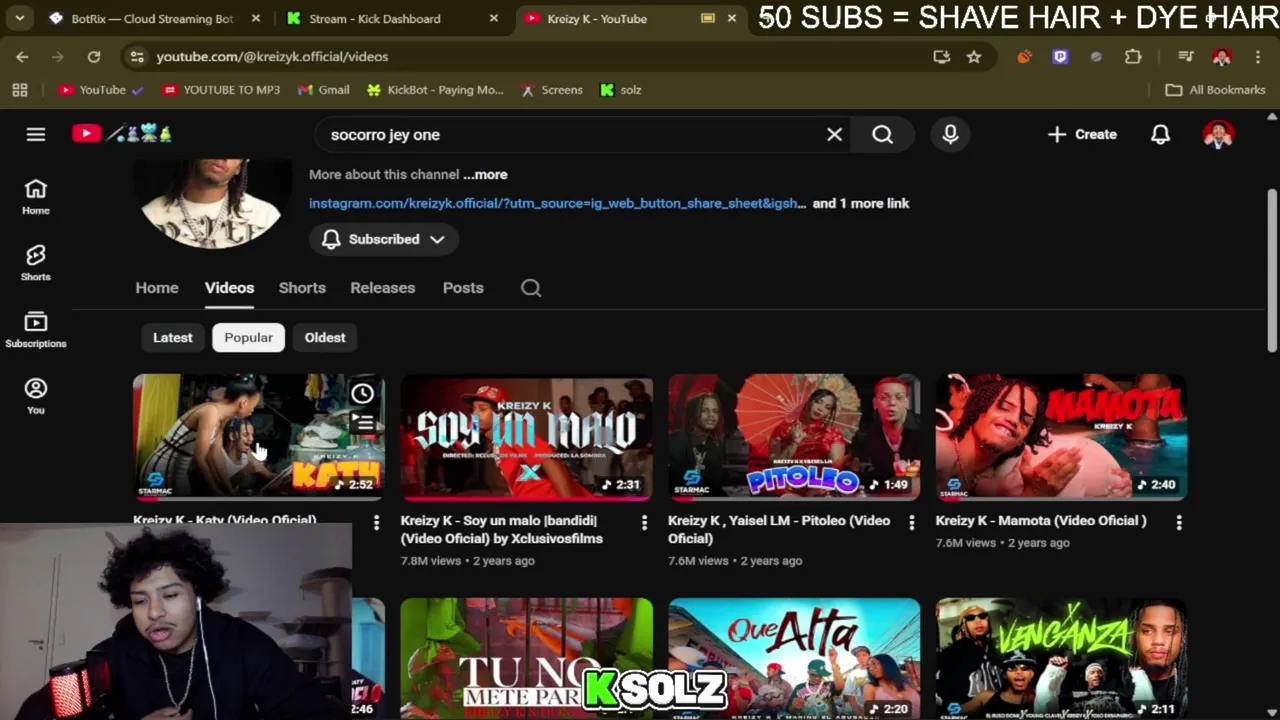Open Subscriptions from sidebar

point(36,330)
